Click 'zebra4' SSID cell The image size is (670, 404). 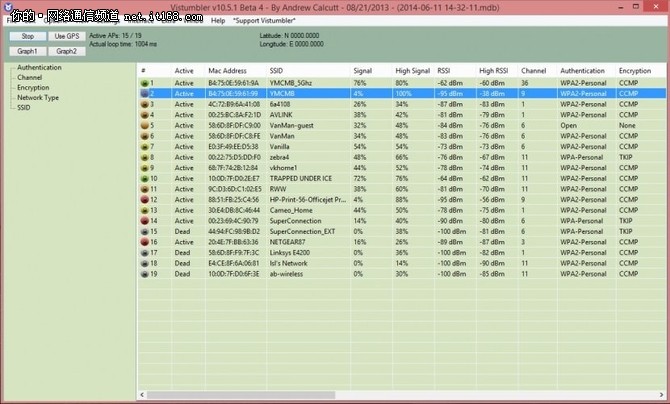click(x=279, y=157)
